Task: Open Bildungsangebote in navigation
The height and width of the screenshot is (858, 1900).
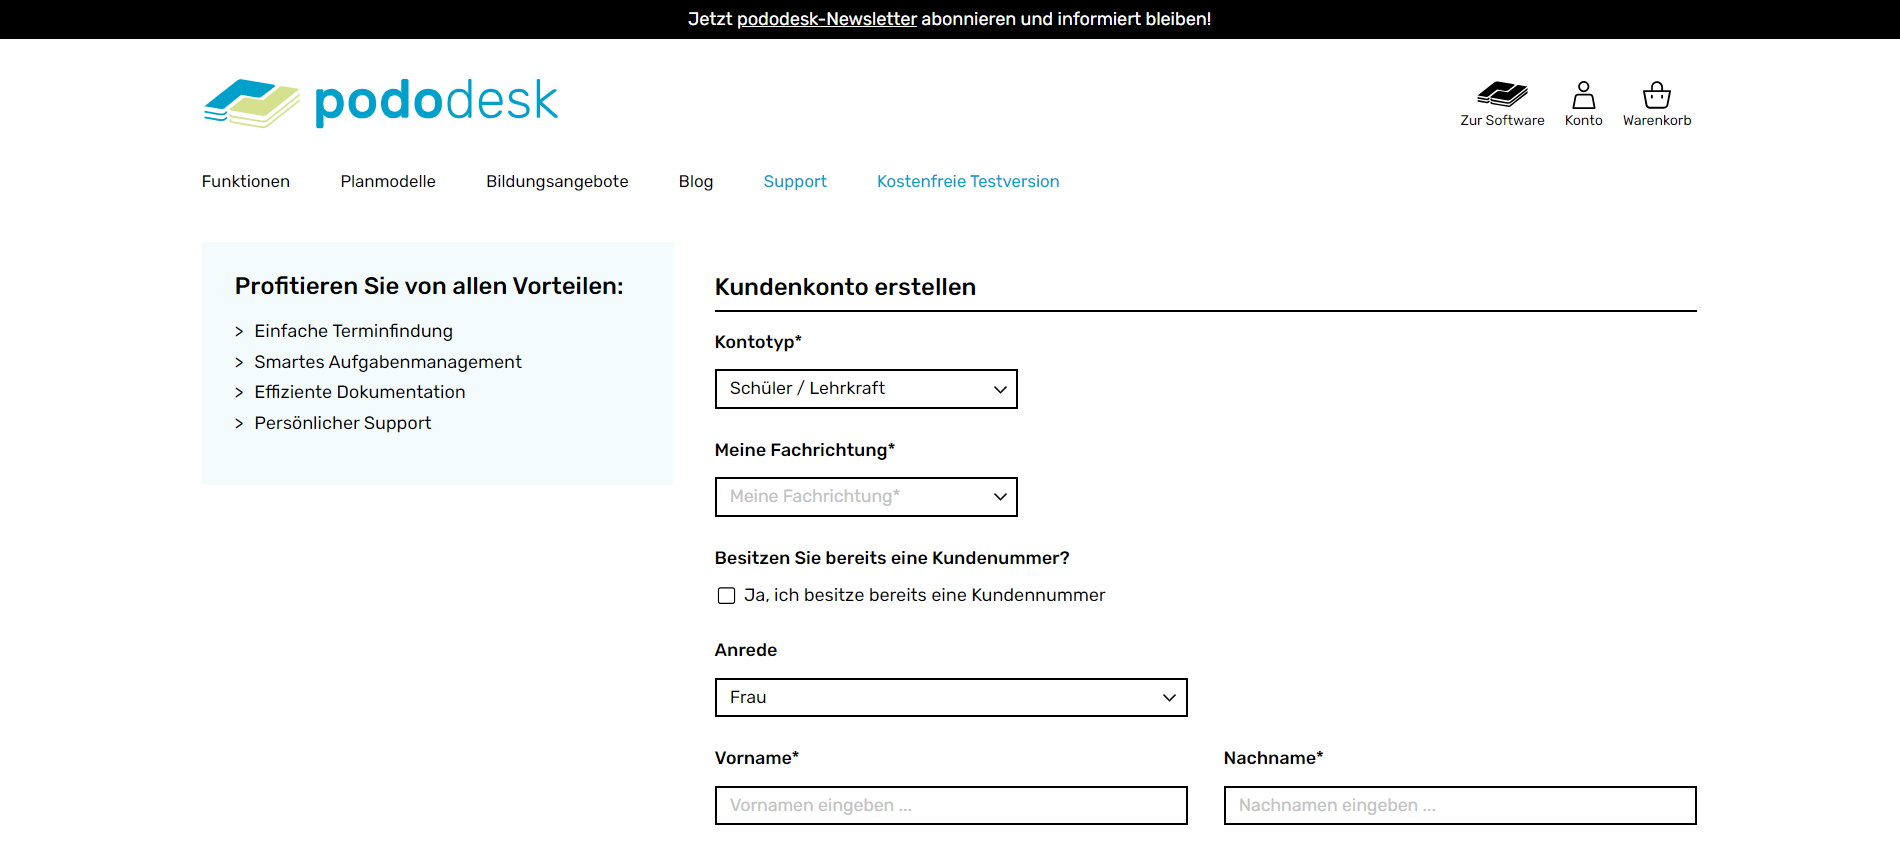Action: [x=557, y=181]
